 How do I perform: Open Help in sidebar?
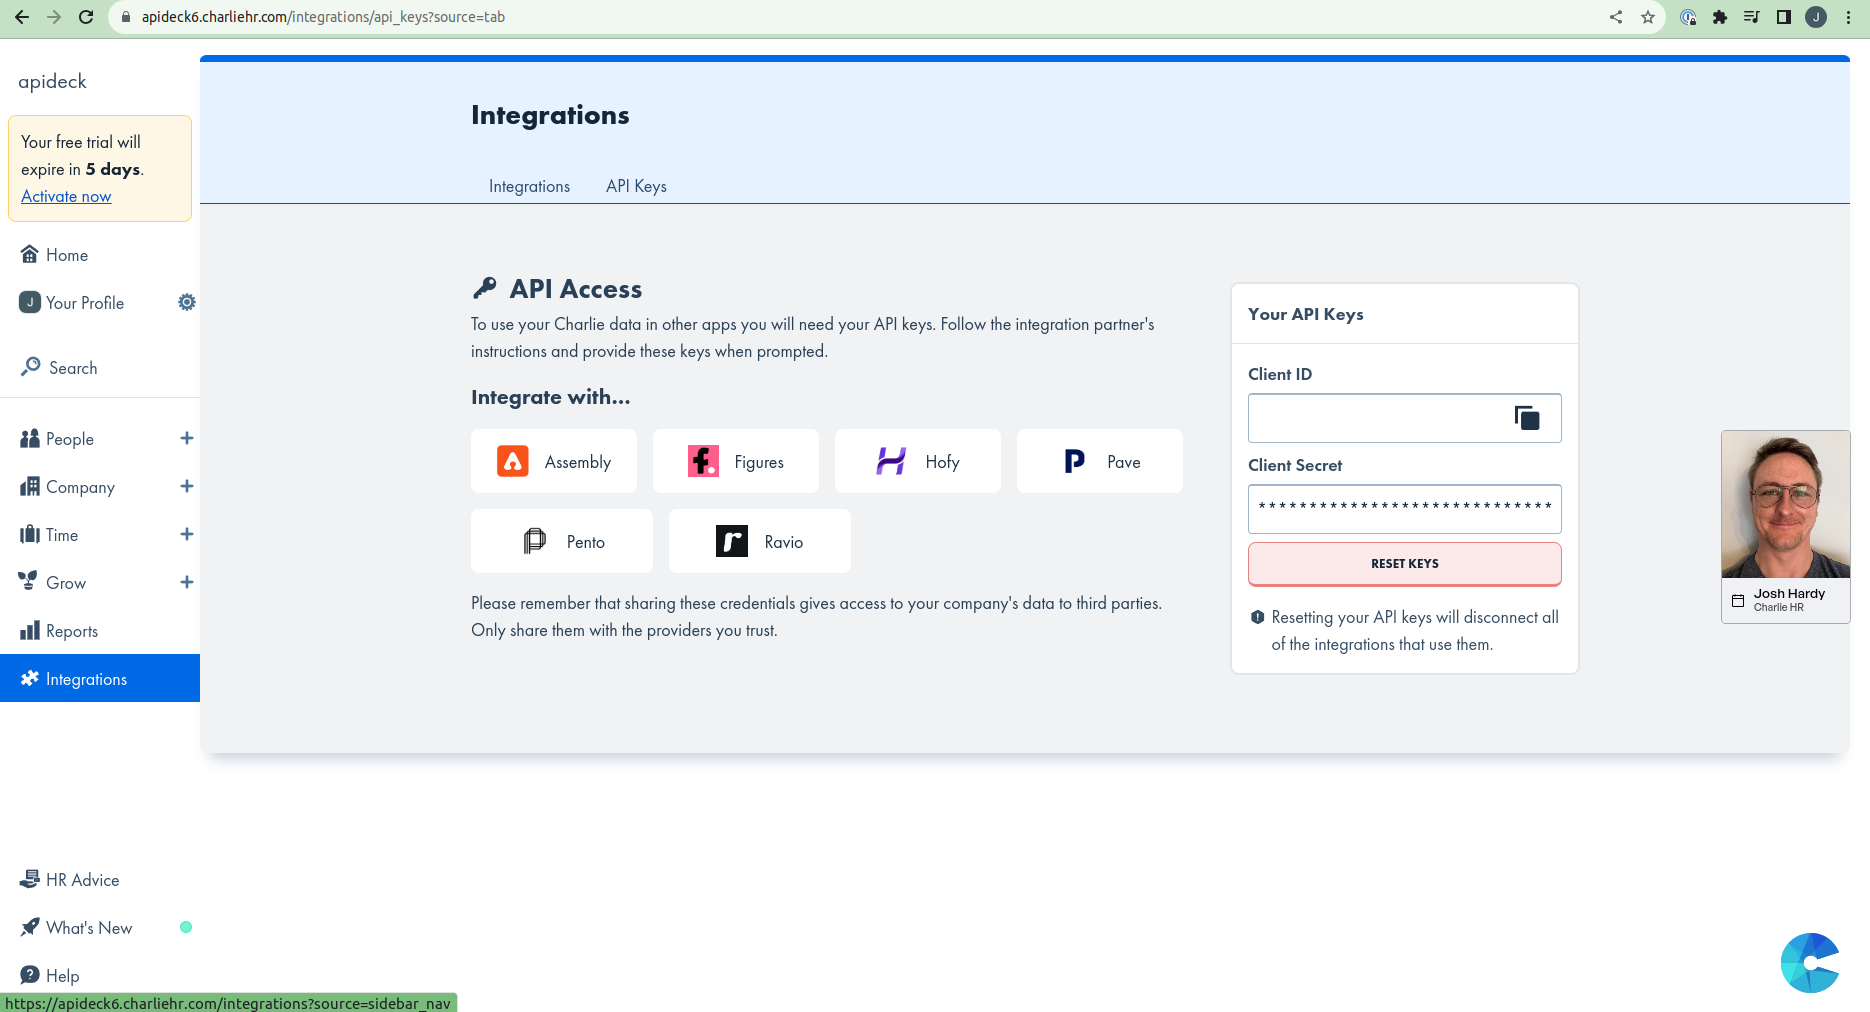(62, 976)
